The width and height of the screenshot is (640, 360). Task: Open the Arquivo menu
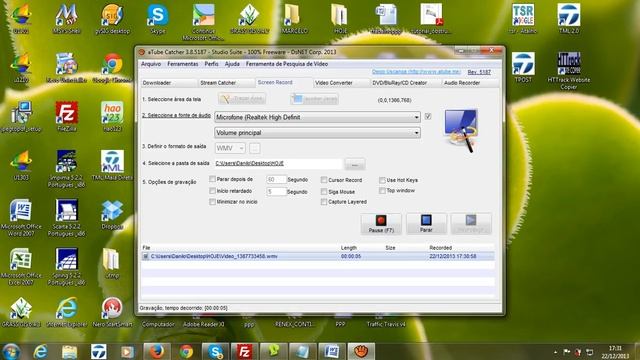pos(151,64)
